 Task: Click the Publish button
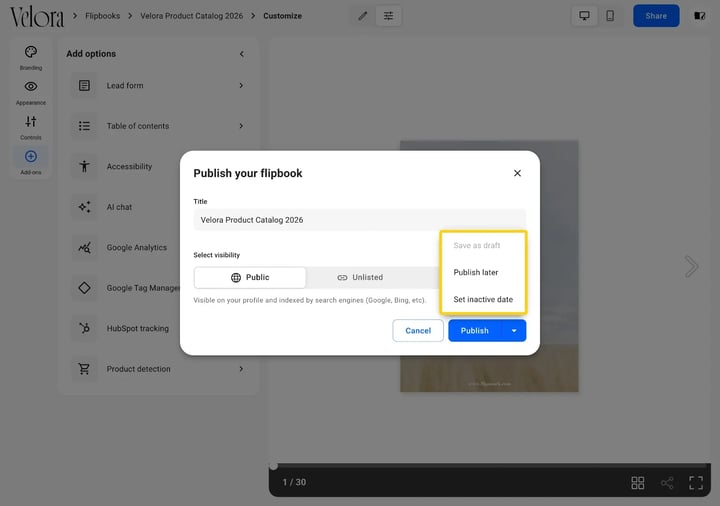click(x=475, y=331)
